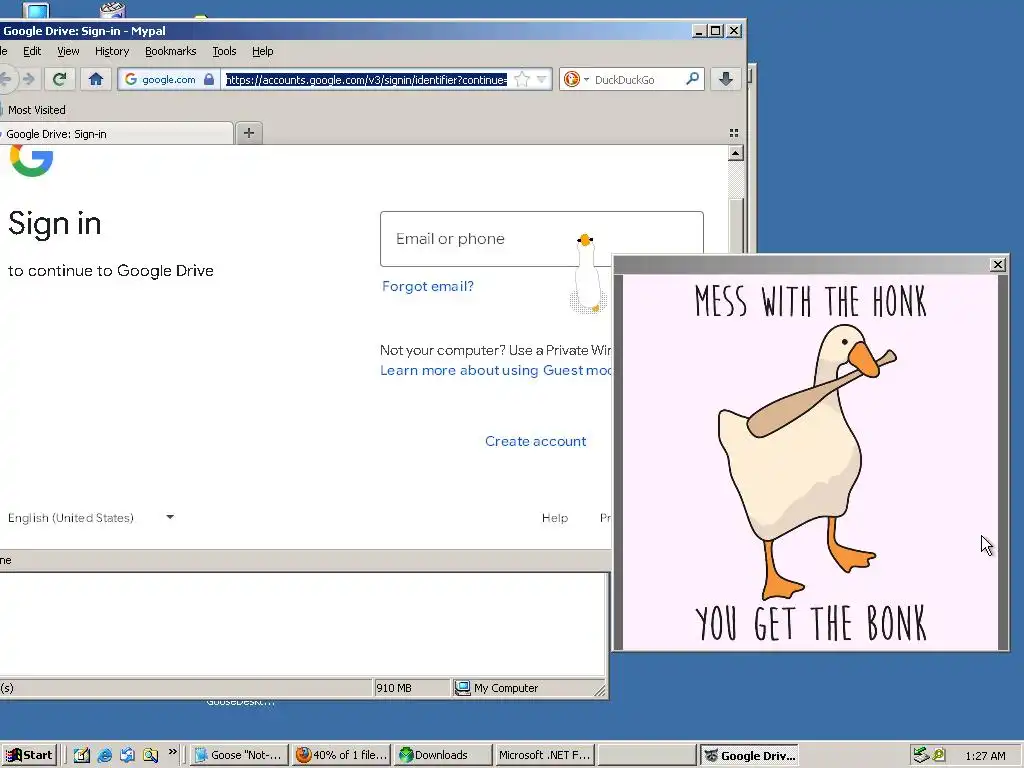
Task: Open the English (United States) language dropdown
Action: [x=91, y=518]
